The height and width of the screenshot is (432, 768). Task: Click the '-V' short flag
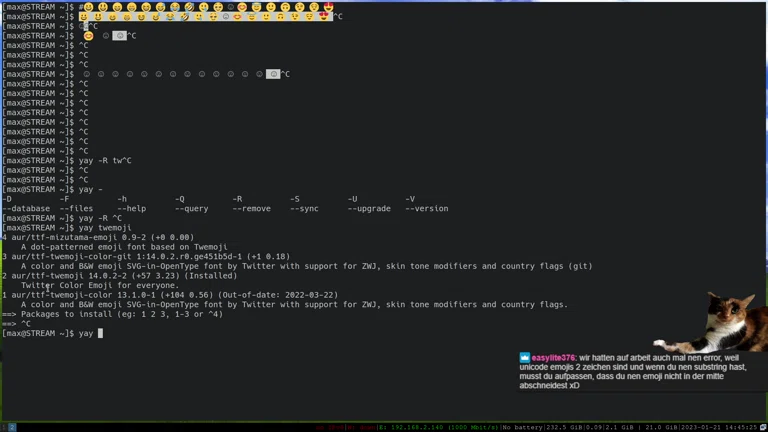tap(410, 199)
